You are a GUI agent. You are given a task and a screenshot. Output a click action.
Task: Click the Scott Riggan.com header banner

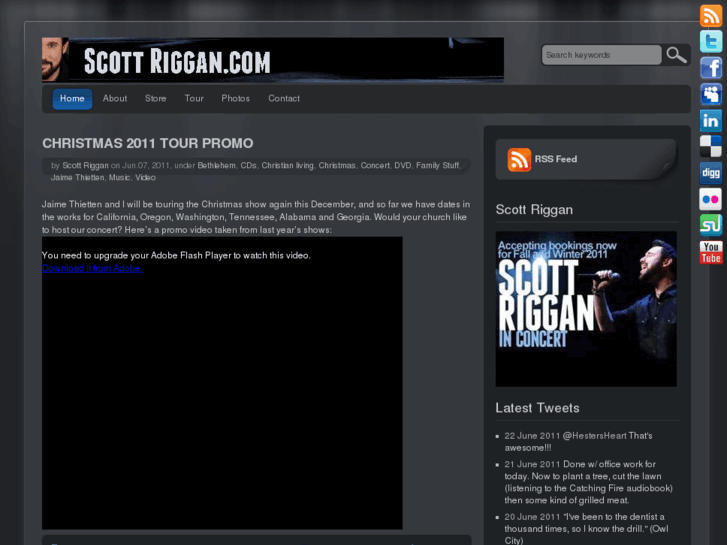tap(273, 60)
